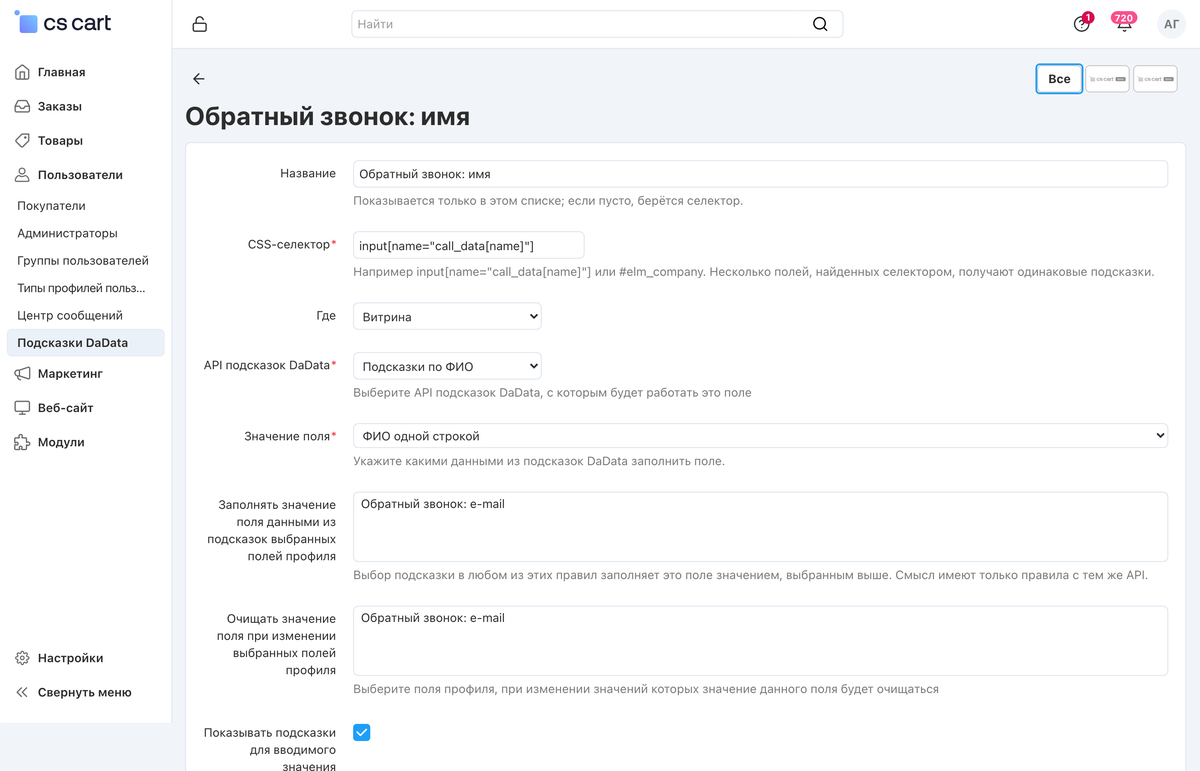Viewport: 1200px width, 771px height.
Task: Click the Очищать значение поля select box
Action: [760, 641]
